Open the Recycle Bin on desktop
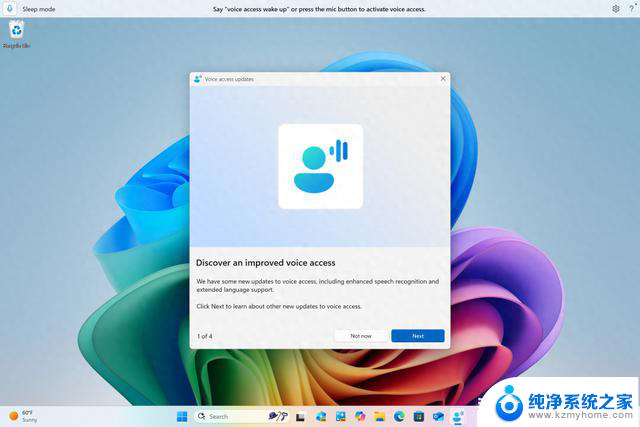 (17, 35)
